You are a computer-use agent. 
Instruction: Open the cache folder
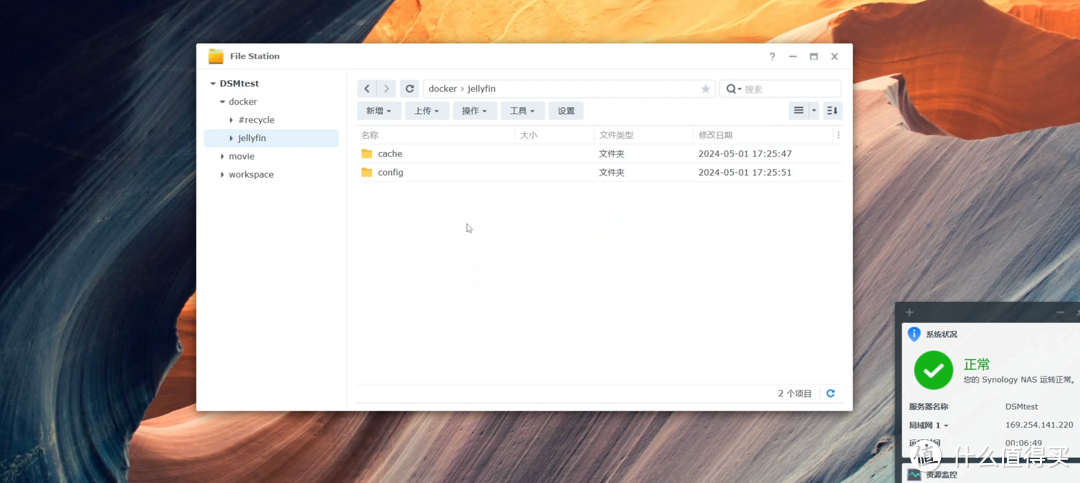click(390, 154)
